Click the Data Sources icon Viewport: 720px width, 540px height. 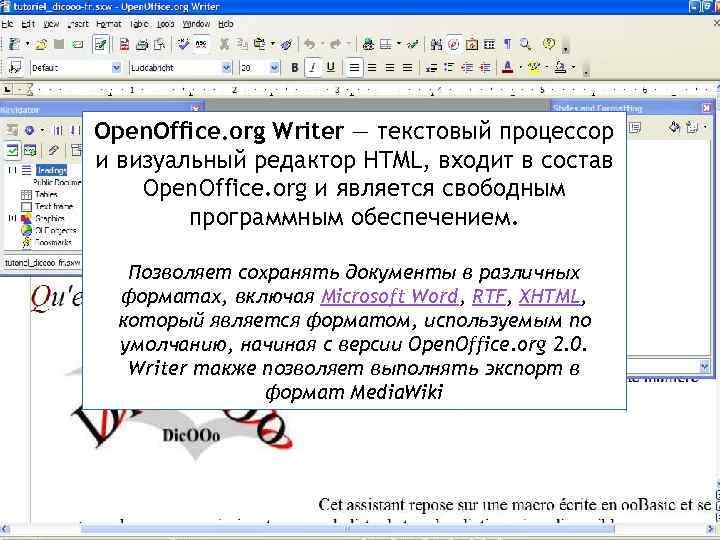pos(489,45)
